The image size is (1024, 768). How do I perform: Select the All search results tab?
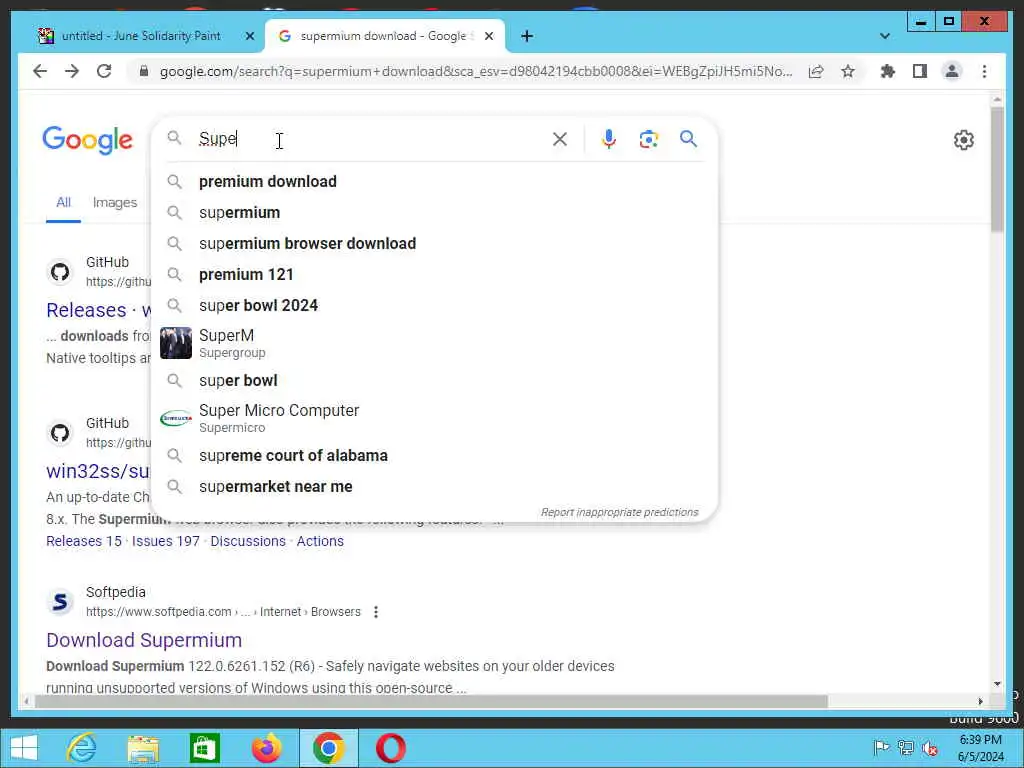[x=63, y=202]
